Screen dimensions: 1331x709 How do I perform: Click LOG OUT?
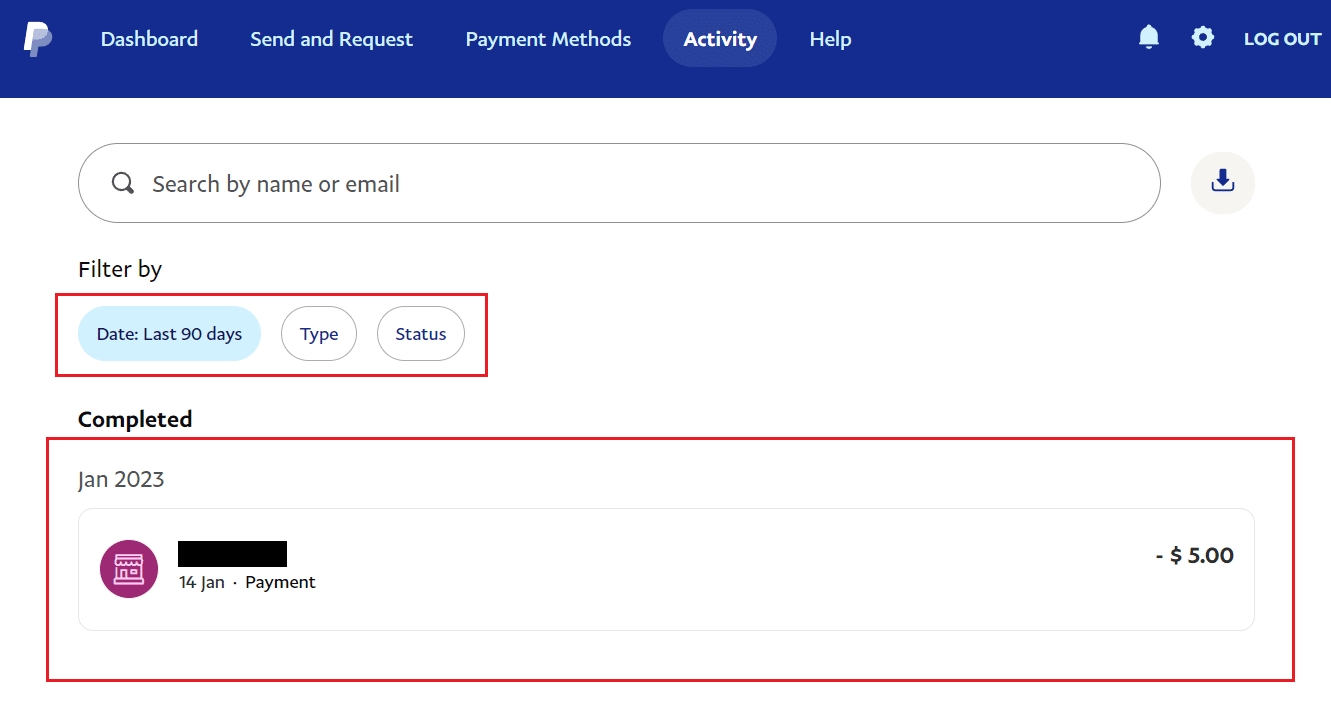pos(1282,39)
